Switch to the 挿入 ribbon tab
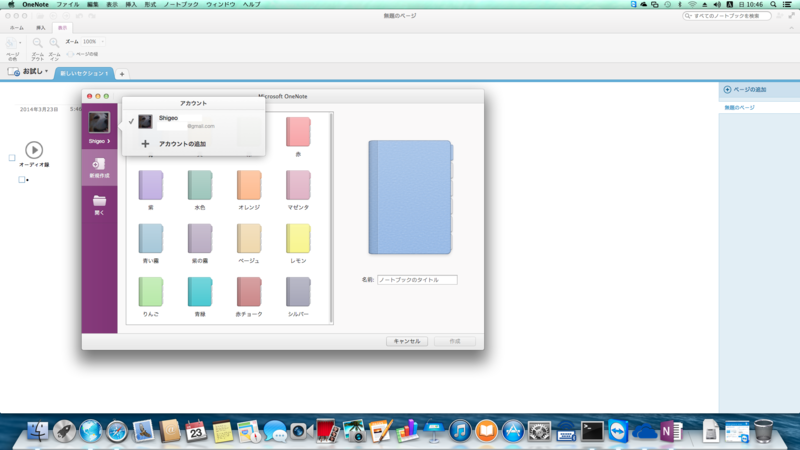Screen dimensions: 800x450 click(40, 28)
